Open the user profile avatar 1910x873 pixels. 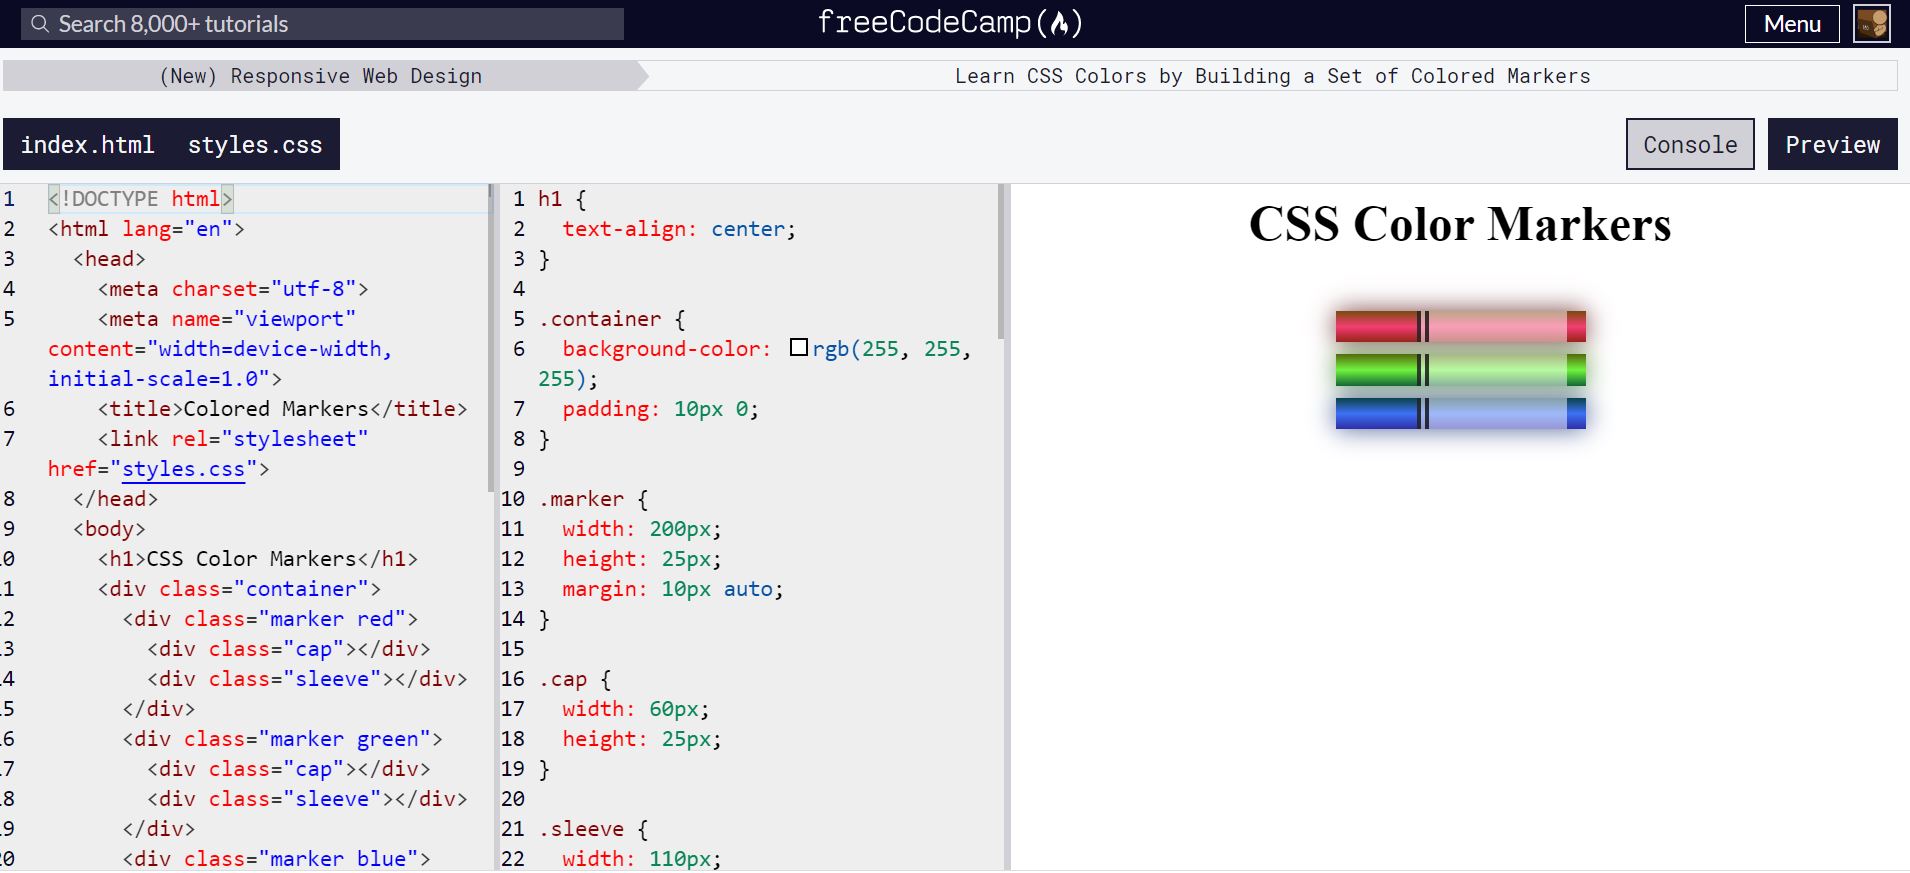click(x=1872, y=24)
